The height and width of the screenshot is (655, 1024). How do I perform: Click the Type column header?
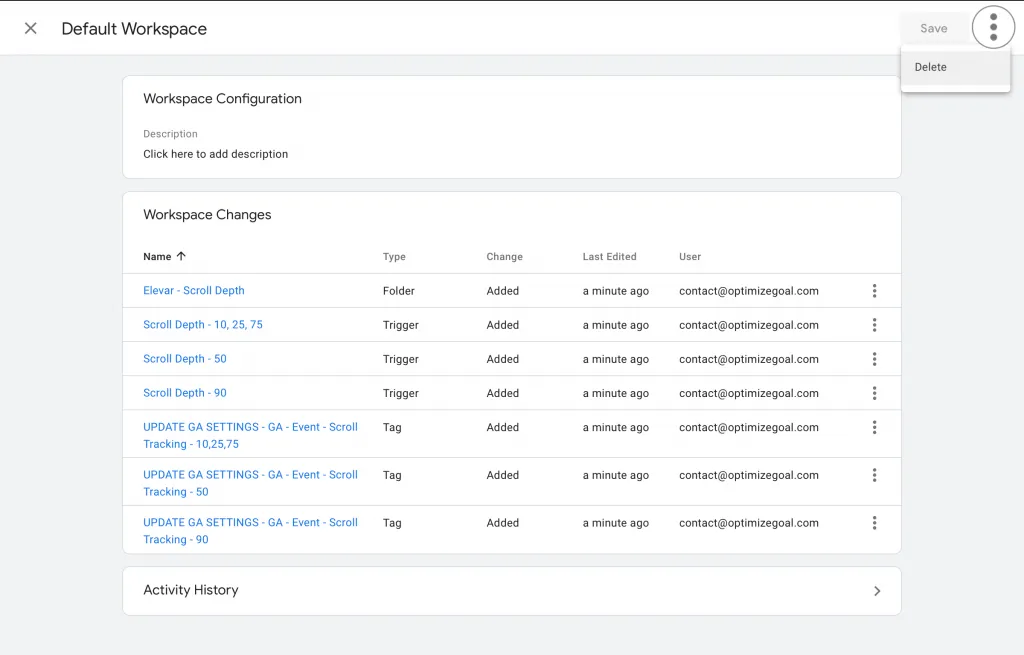coord(394,257)
